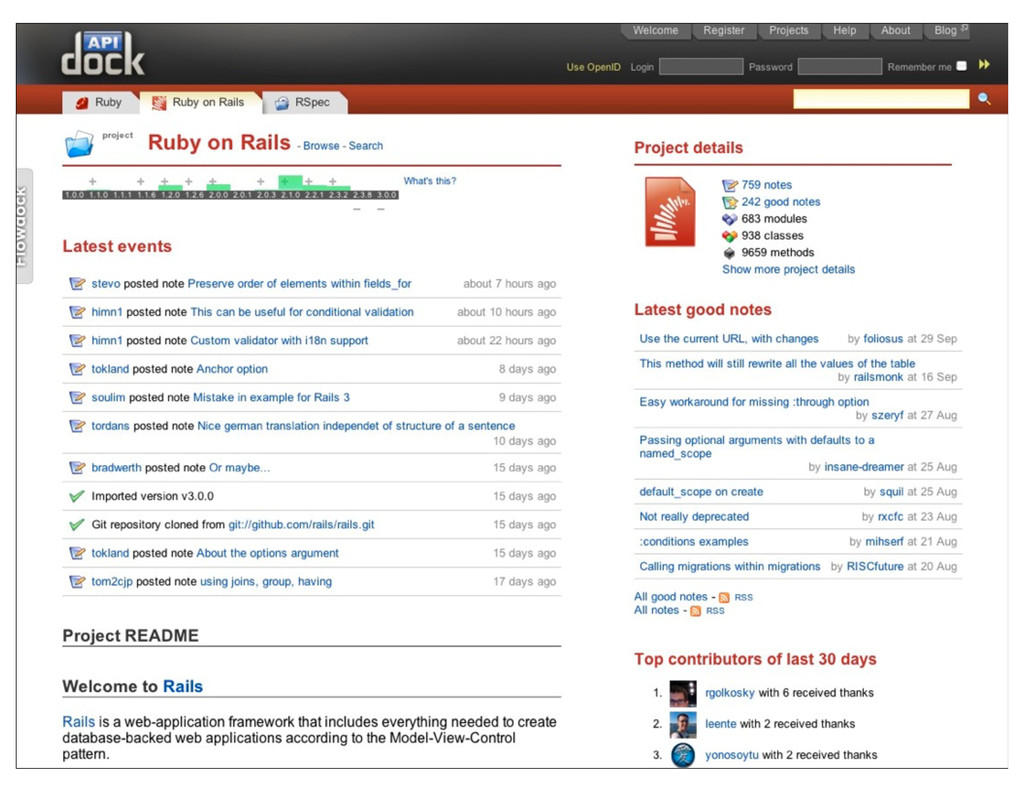Open the Help menu item

pyautogui.click(x=844, y=31)
